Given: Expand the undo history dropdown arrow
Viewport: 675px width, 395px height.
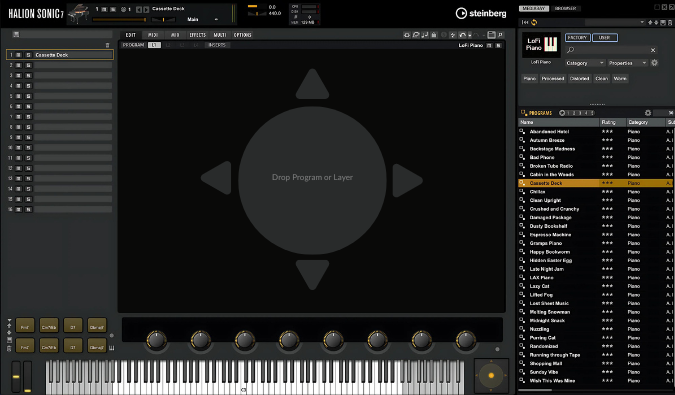Looking at the screenshot, I should pyautogui.click(x=470, y=35).
